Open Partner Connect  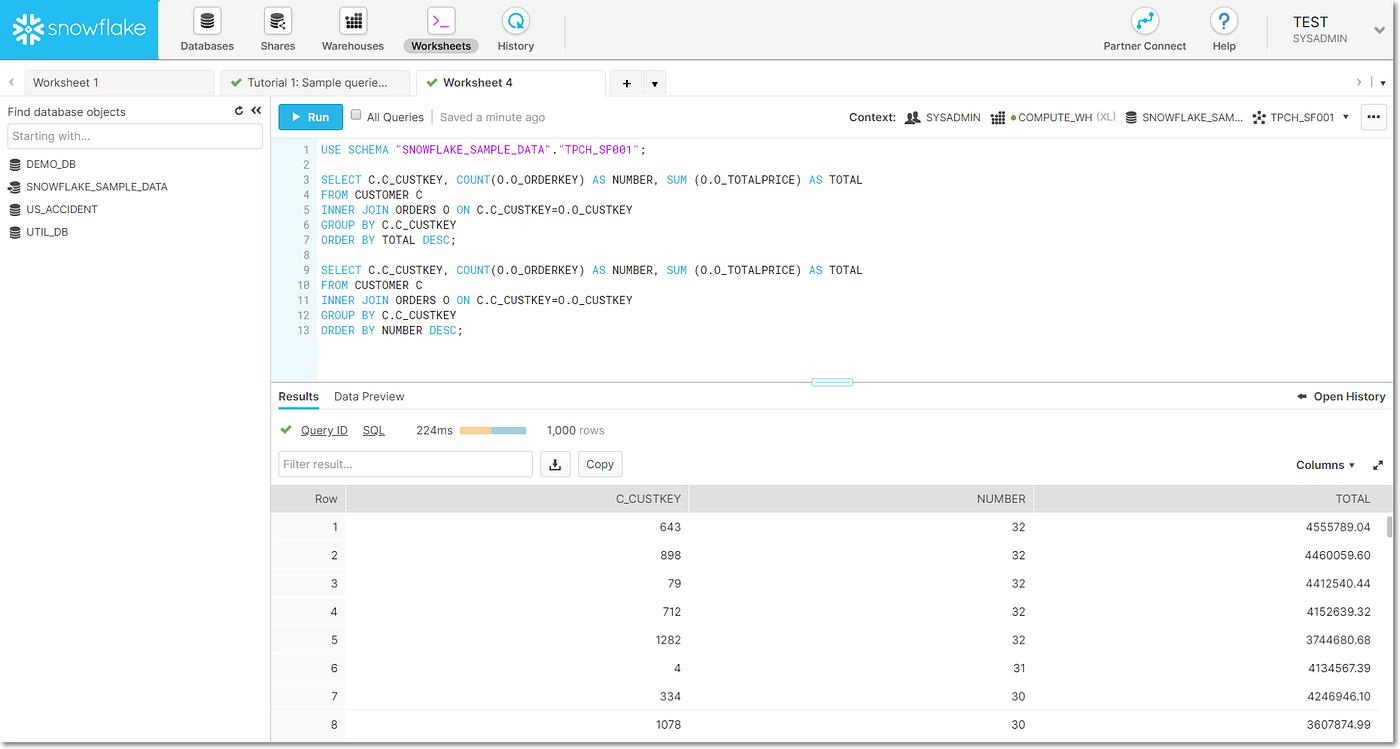coord(1144,29)
